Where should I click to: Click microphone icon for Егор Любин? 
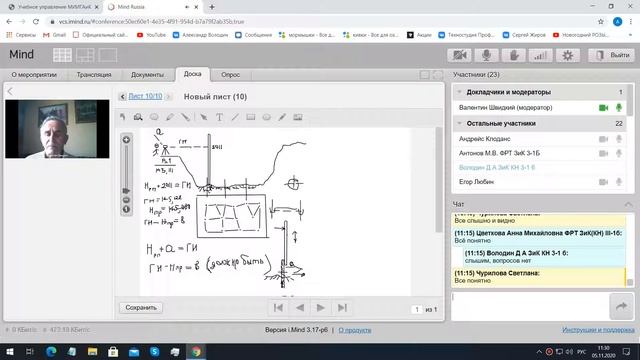(x=619, y=182)
